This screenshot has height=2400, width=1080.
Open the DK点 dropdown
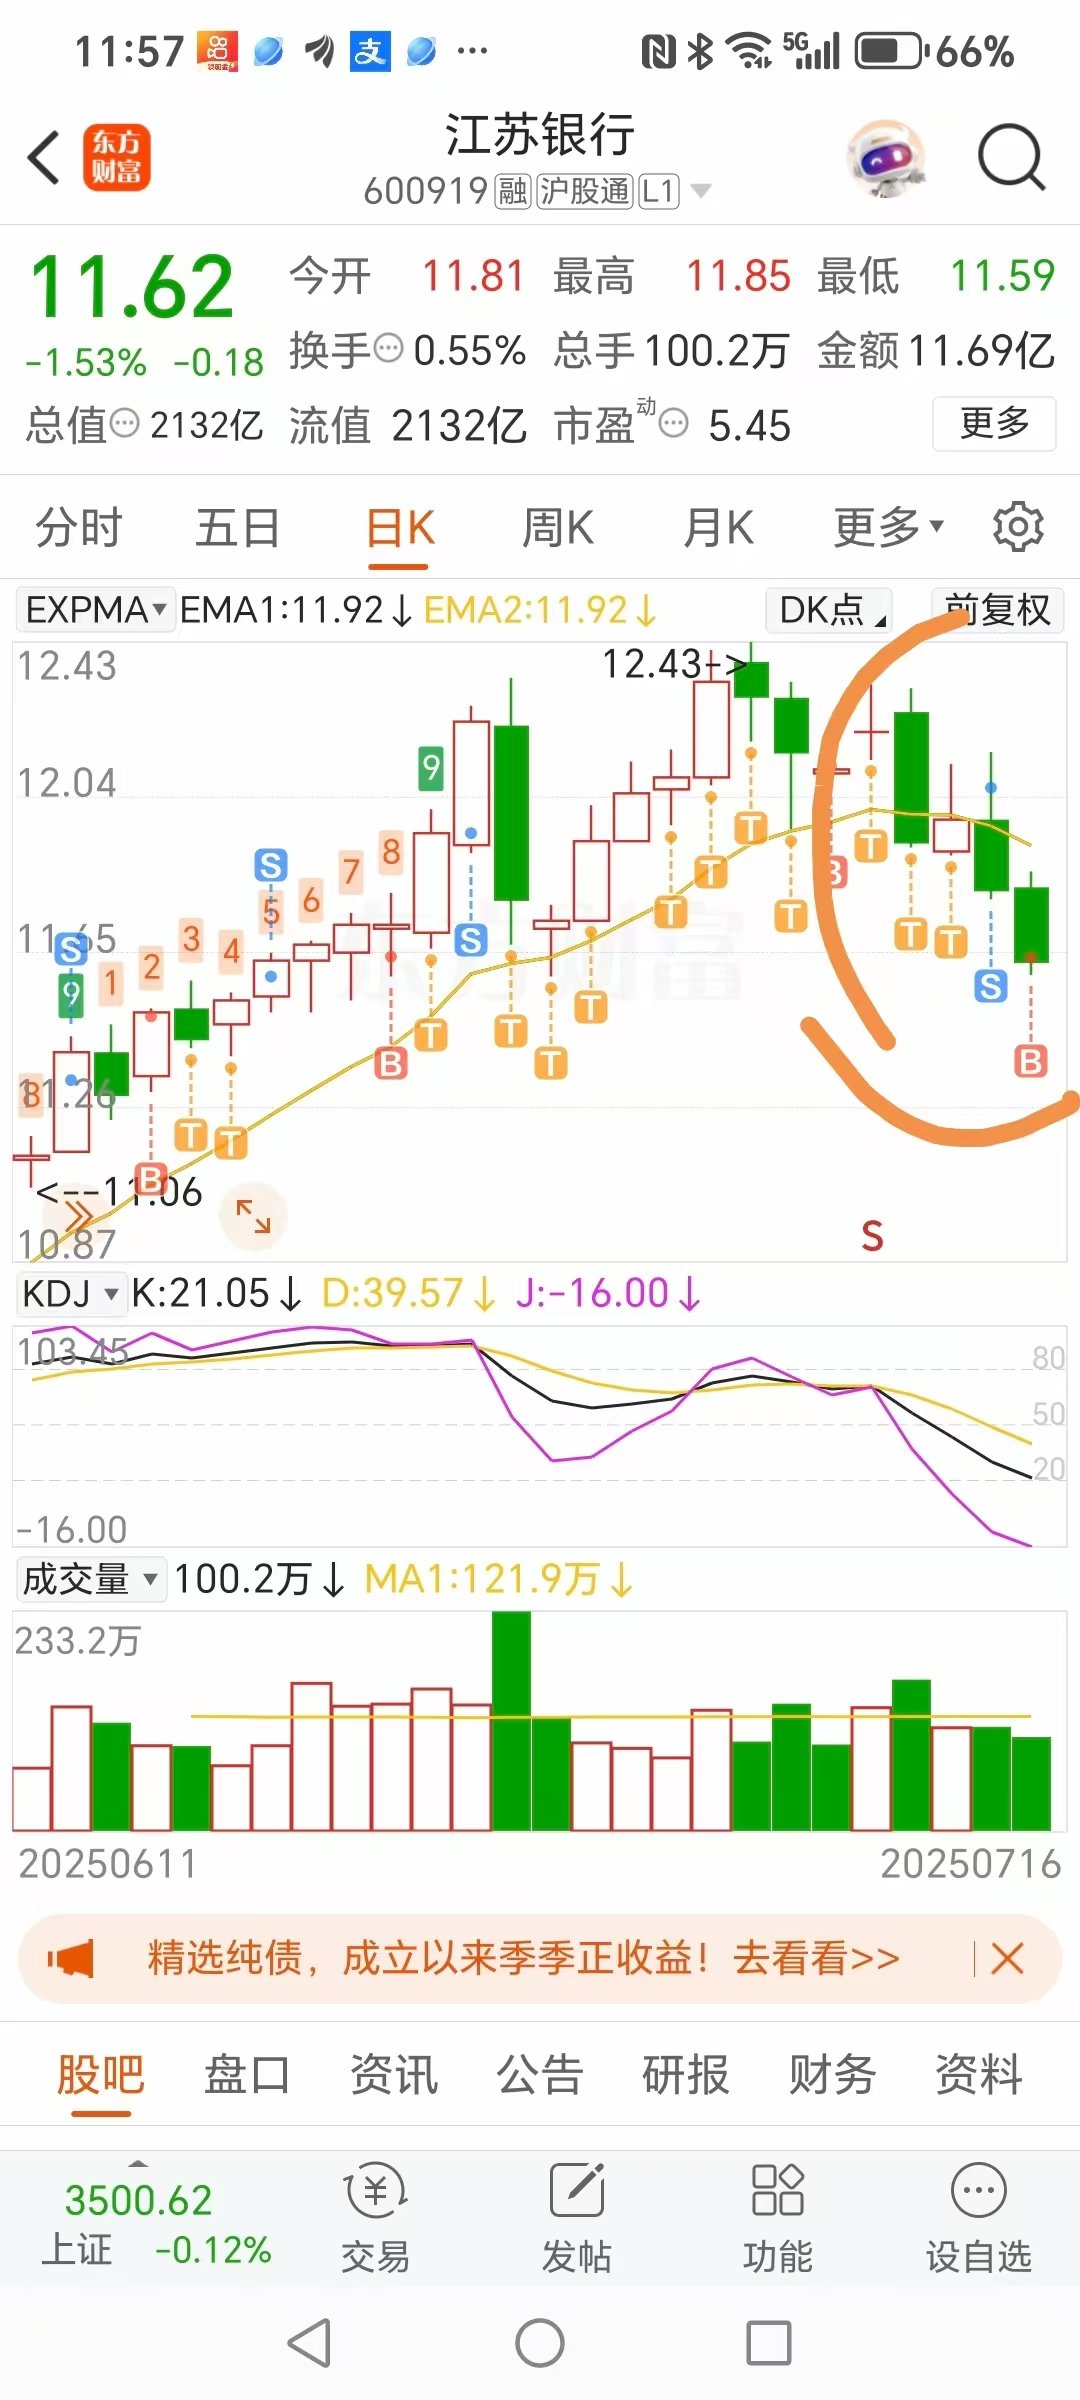pos(829,609)
